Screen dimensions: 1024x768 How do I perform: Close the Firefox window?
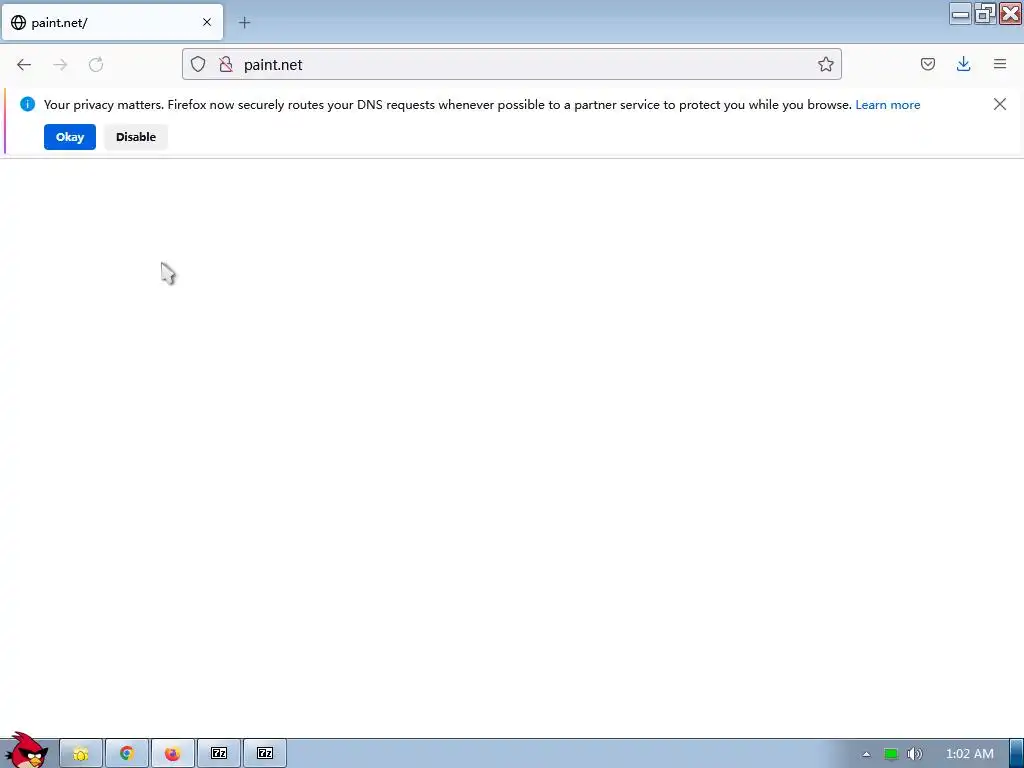(1010, 14)
